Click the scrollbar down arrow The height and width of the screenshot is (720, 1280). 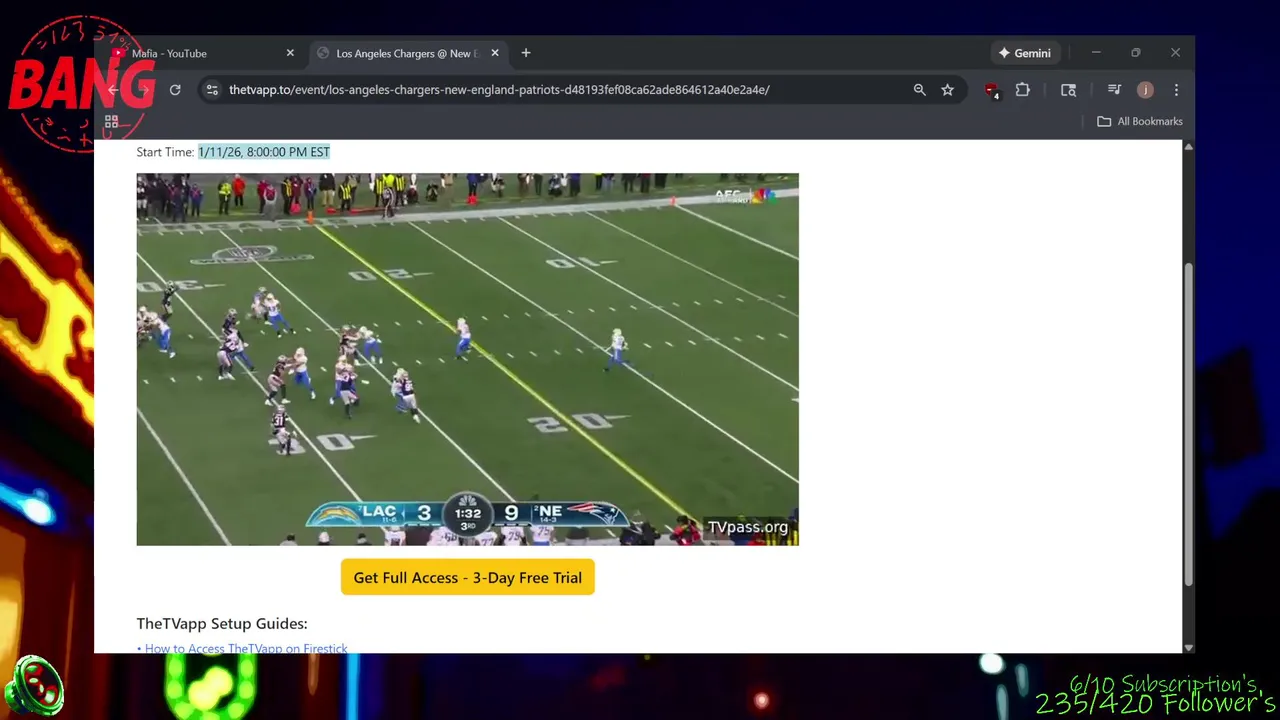[1188, 647]
